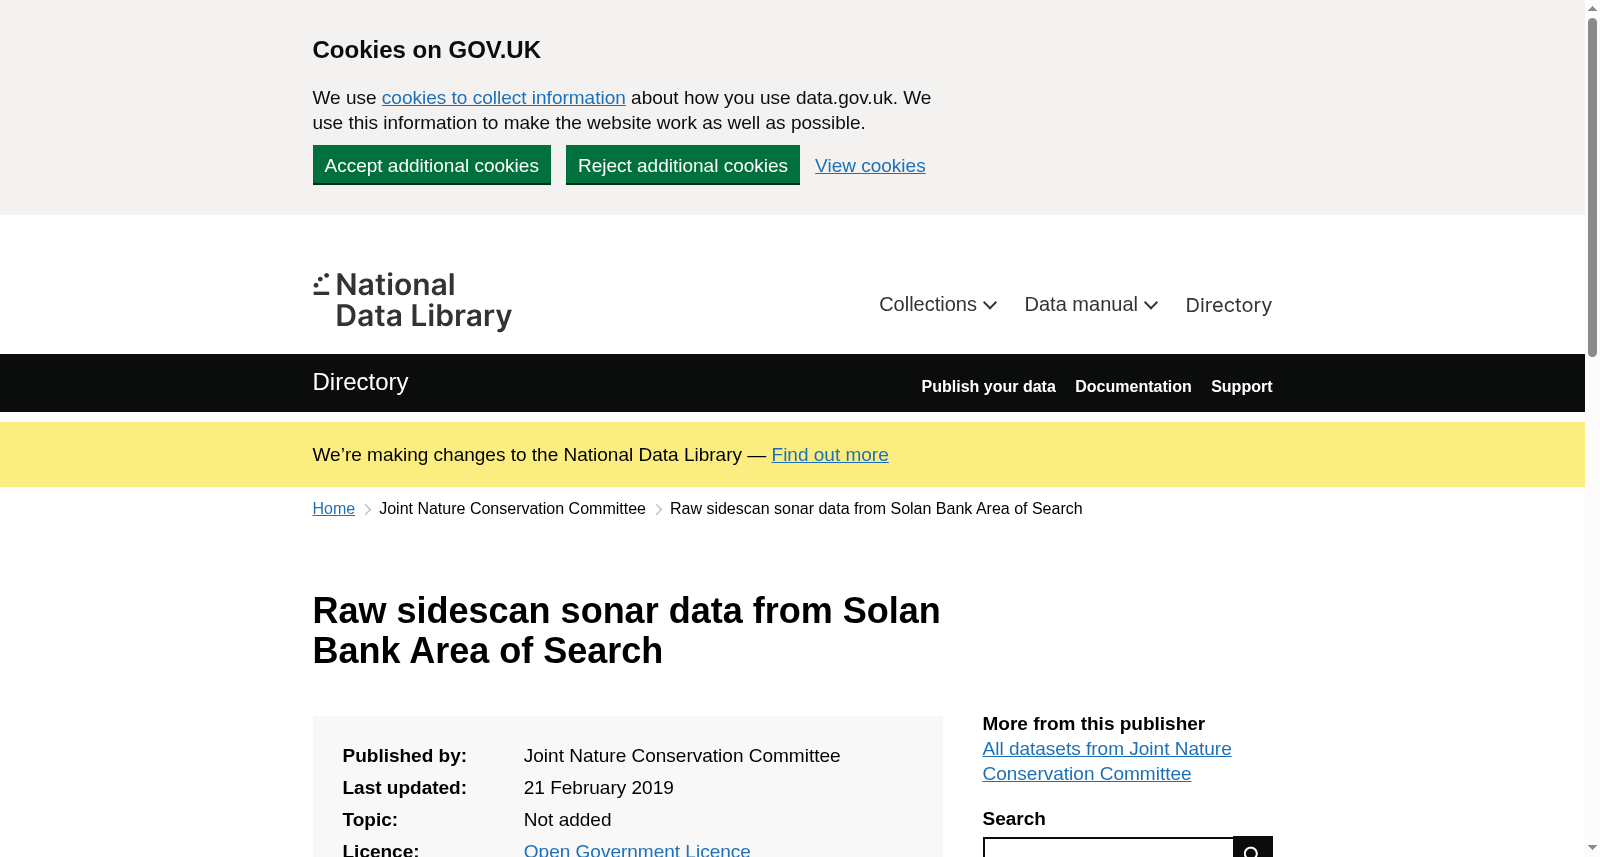1600x857 pixels.
Task: Go to Home breadcrumb
Action: coord(334,509)
